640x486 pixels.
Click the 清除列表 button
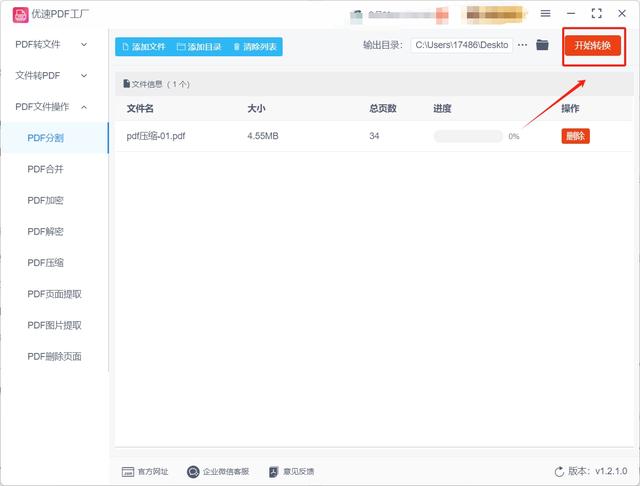tap(255, 47)
